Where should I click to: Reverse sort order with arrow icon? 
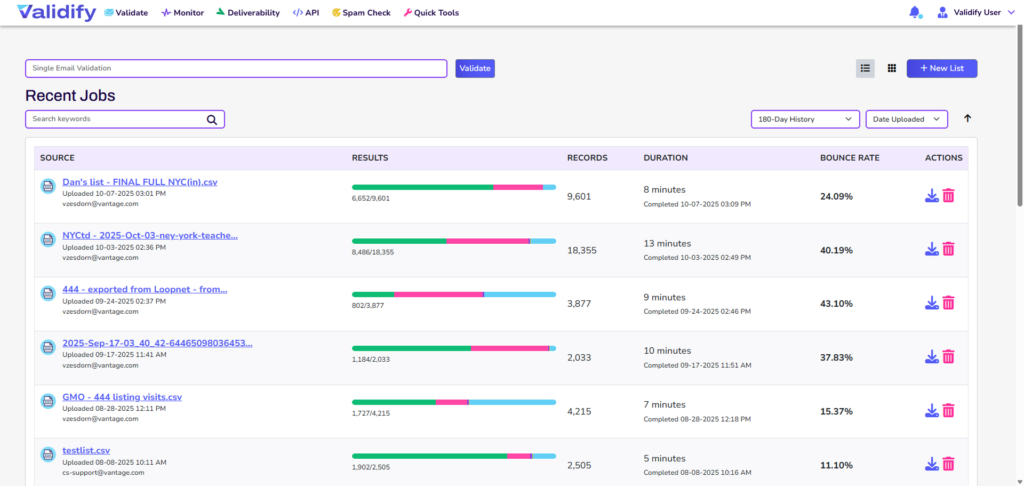coord(967,119)
